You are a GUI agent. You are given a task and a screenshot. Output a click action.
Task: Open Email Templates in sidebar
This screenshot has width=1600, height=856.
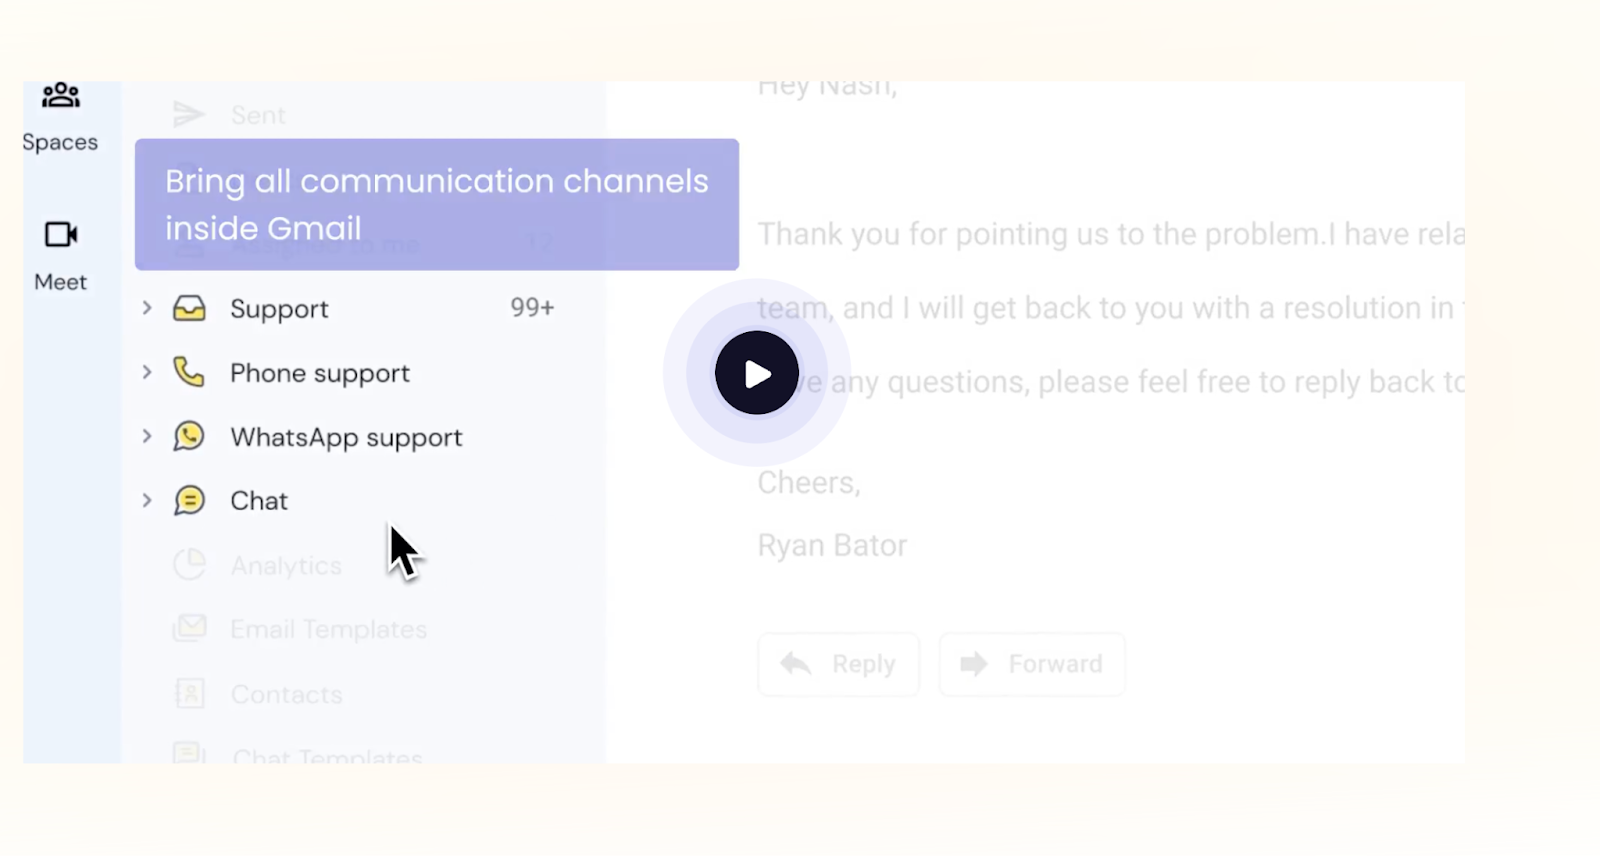328,629
